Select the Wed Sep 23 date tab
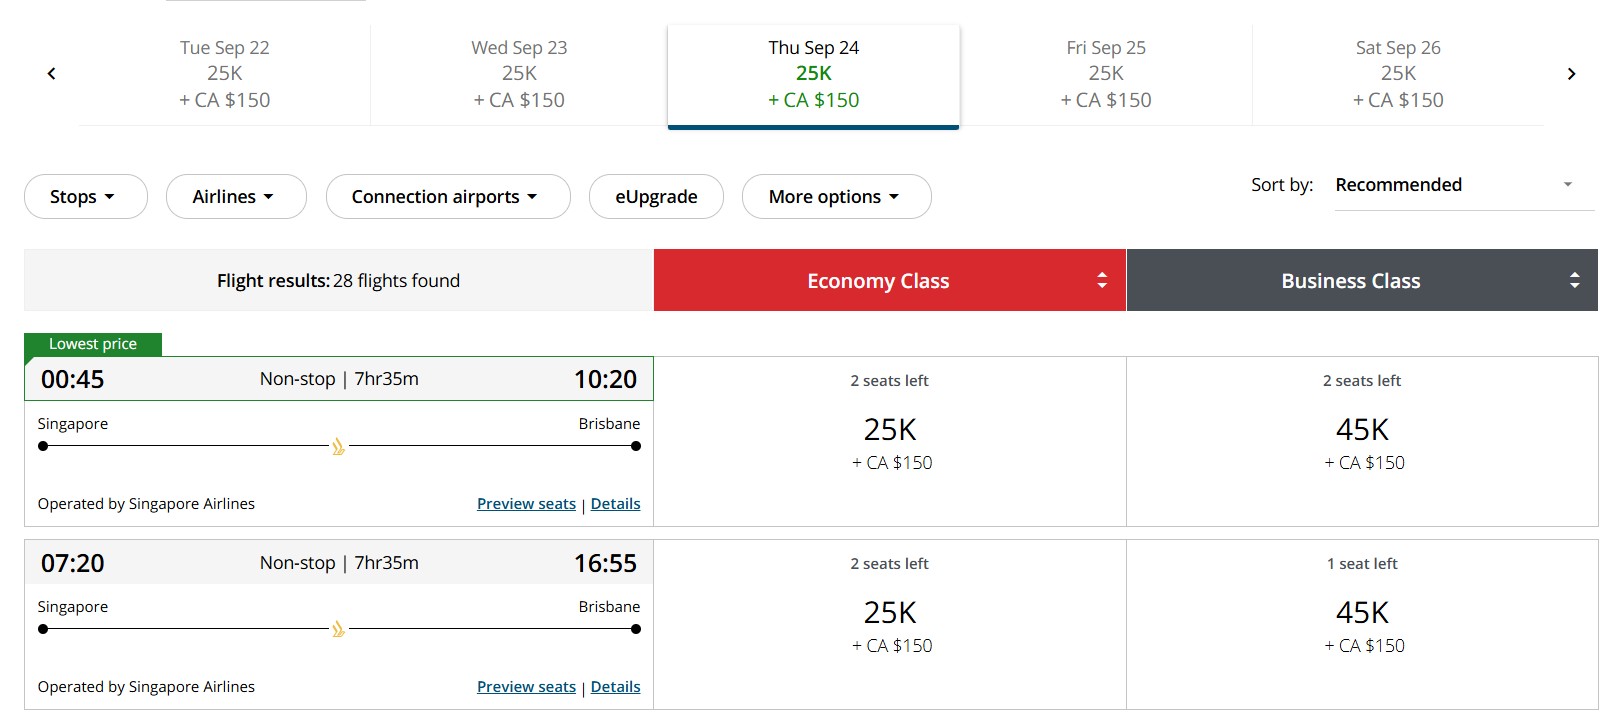Screen dimensions: 1624x712 coord(519,74)
